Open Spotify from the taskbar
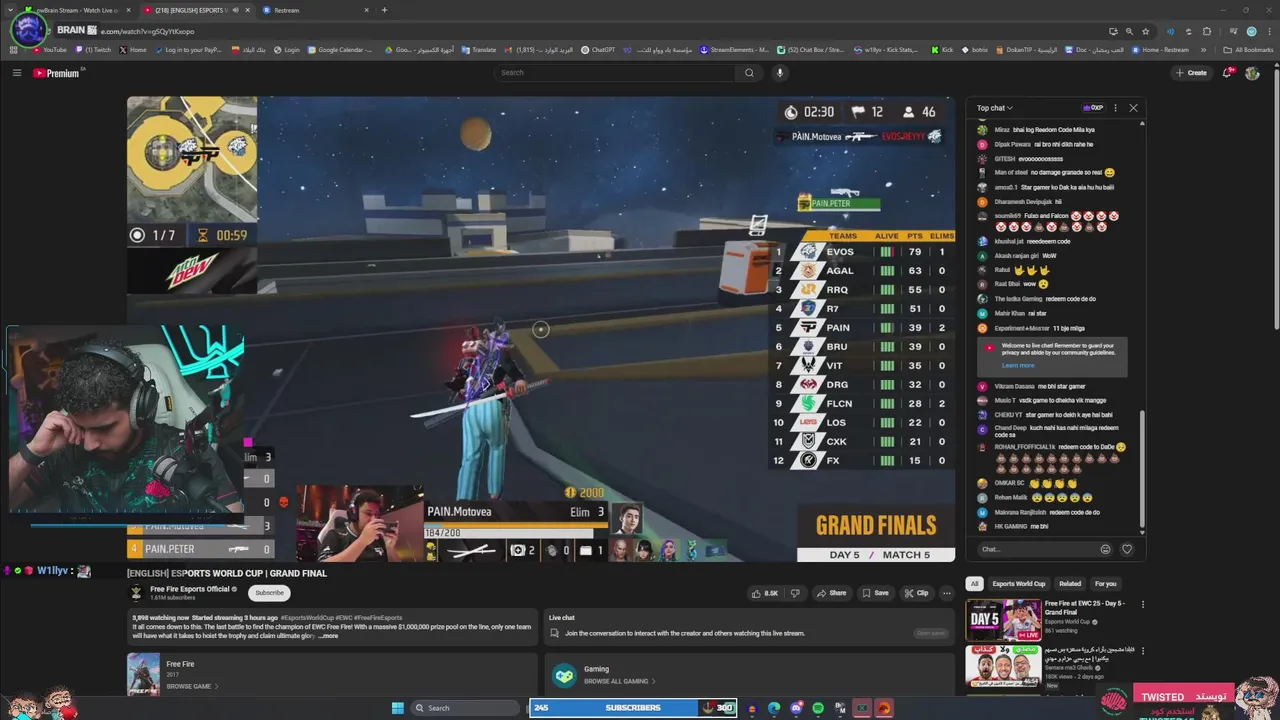 click(x=818, y=708)
